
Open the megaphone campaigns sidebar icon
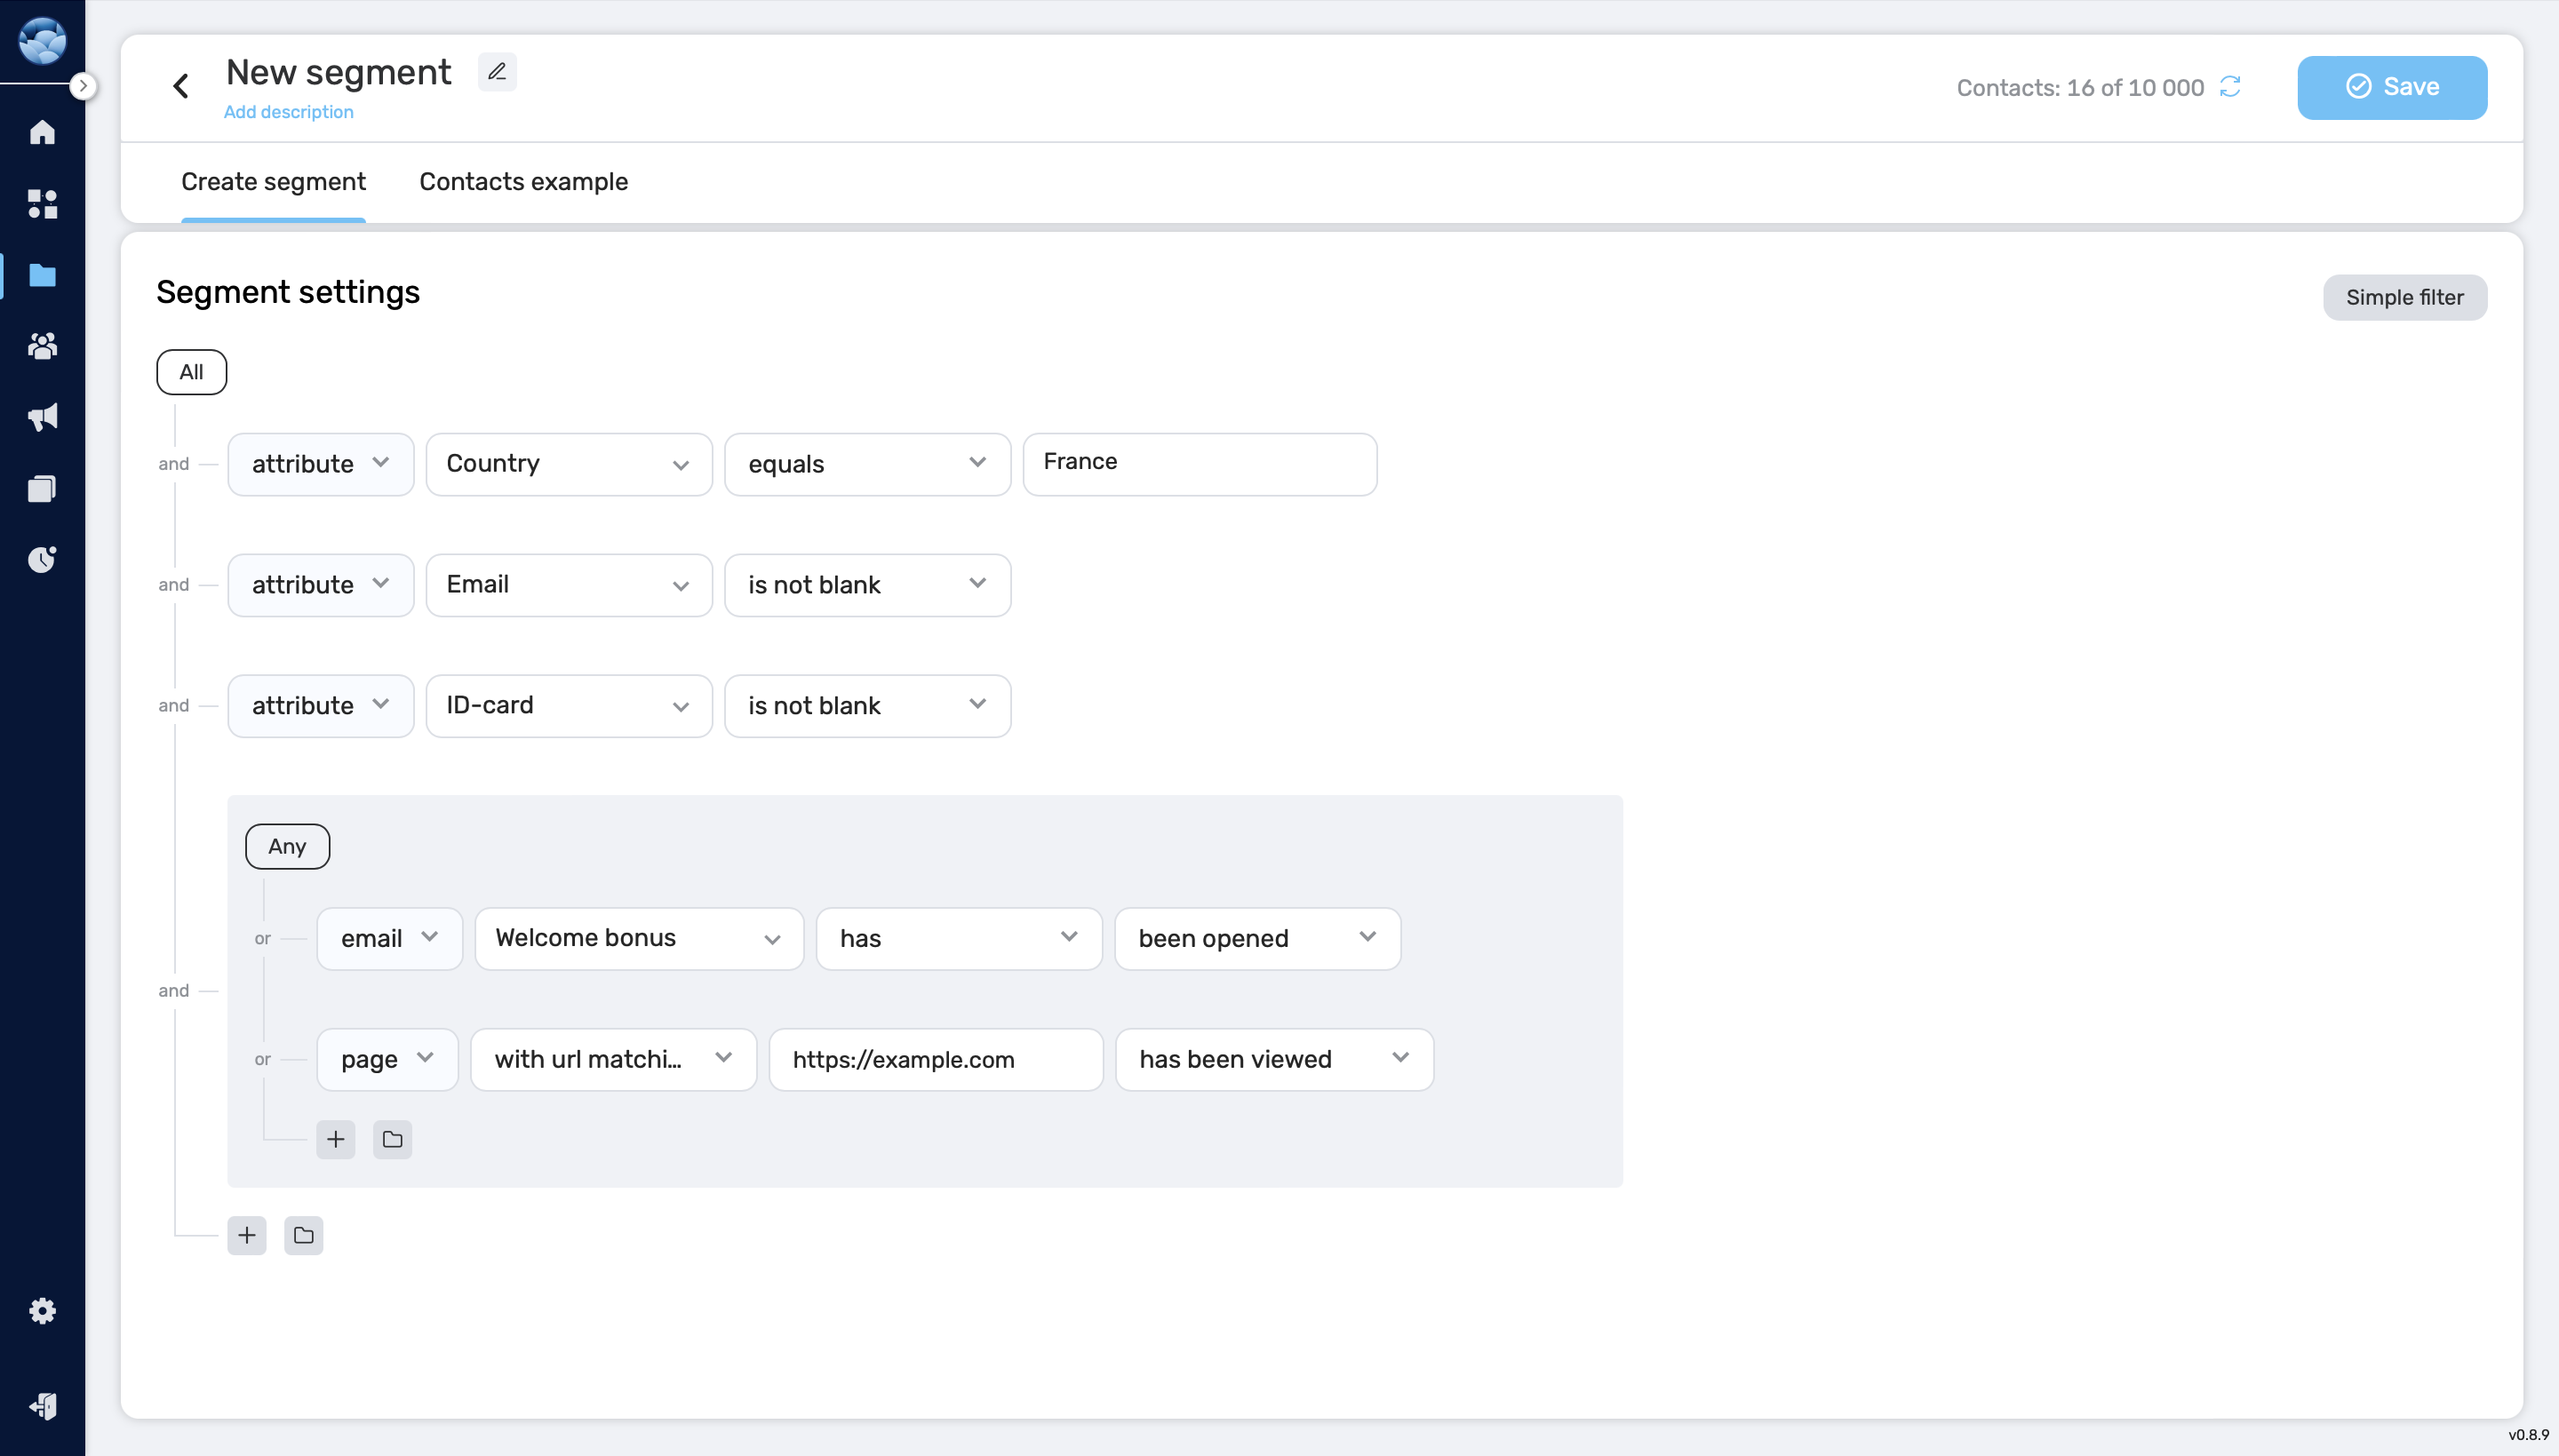coord(42,417)
